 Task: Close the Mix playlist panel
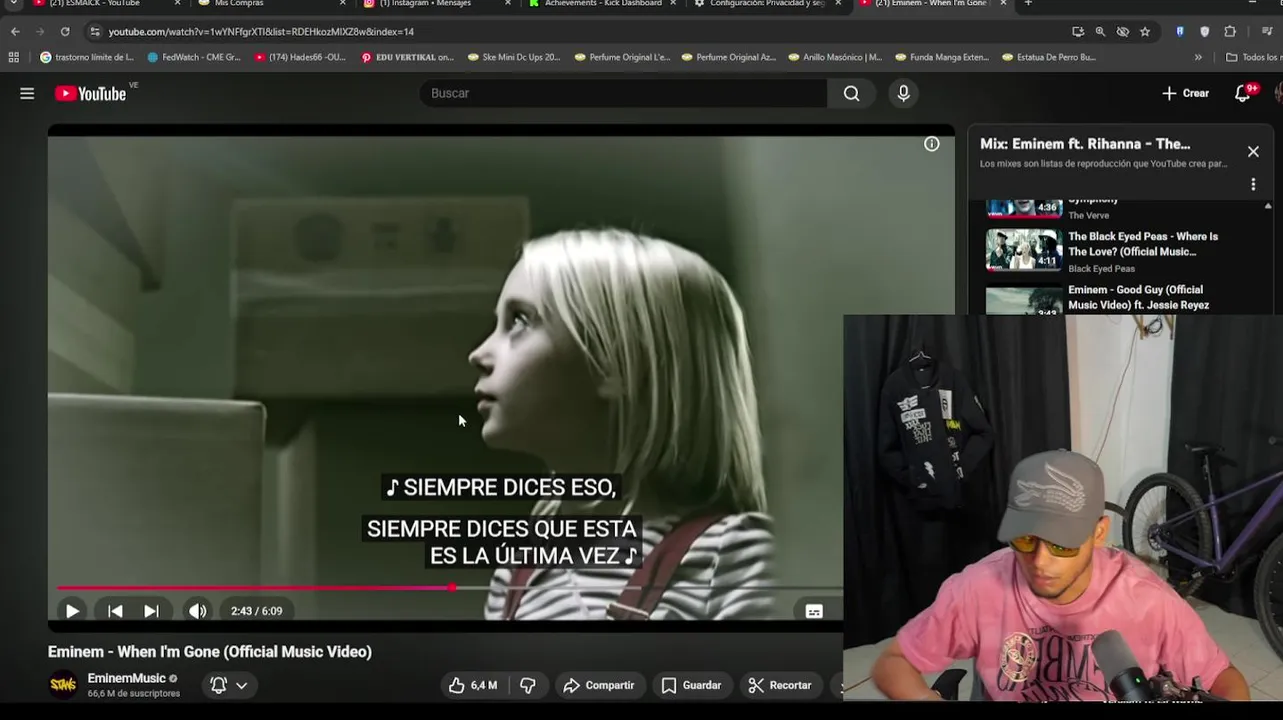tap(1253, 152)
